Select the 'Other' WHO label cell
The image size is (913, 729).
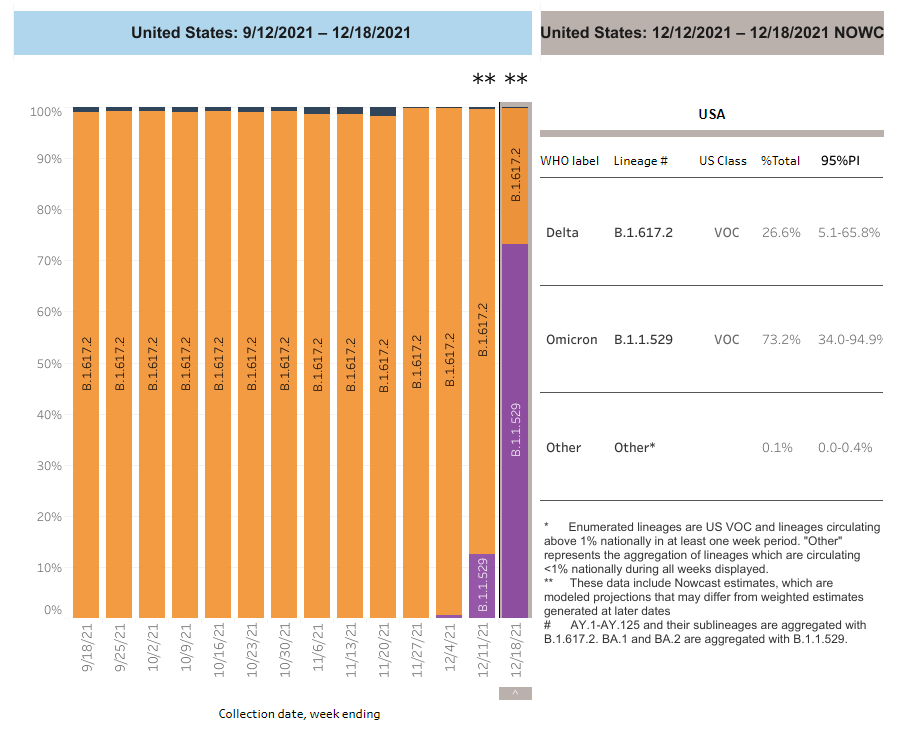[x=563, y=448]
